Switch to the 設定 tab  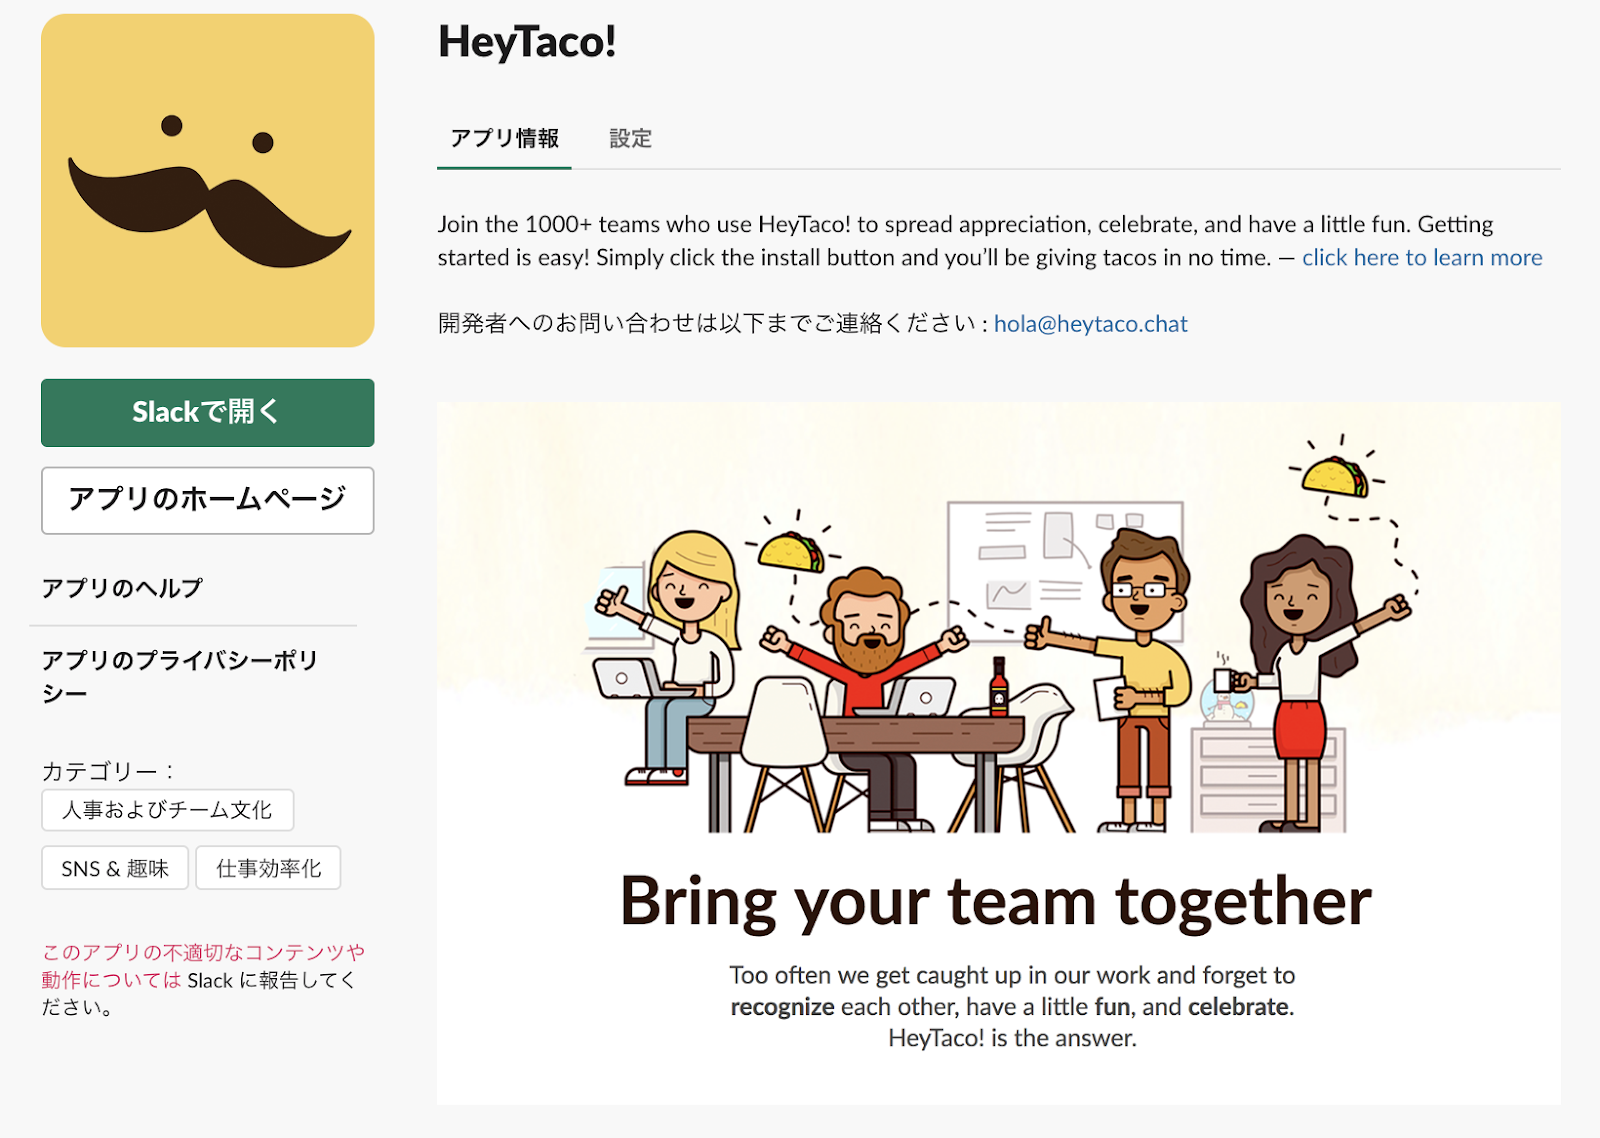(x=631, y=139)
